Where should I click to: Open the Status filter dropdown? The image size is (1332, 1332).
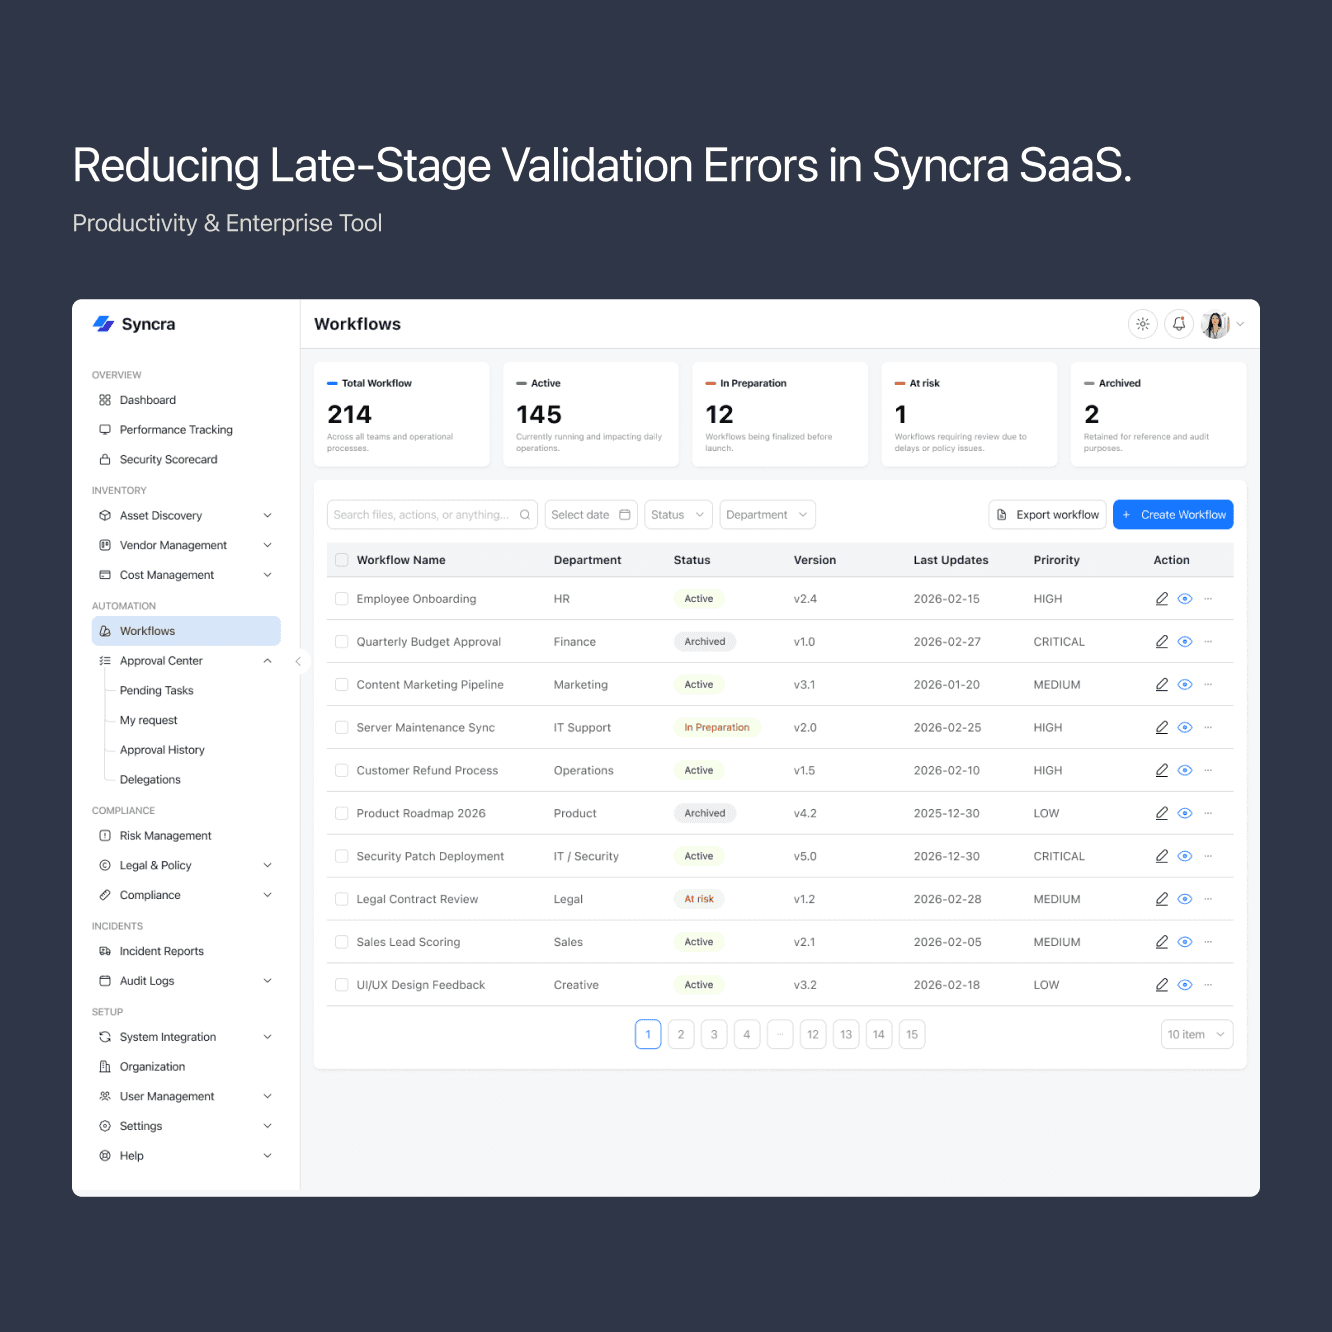678,515
